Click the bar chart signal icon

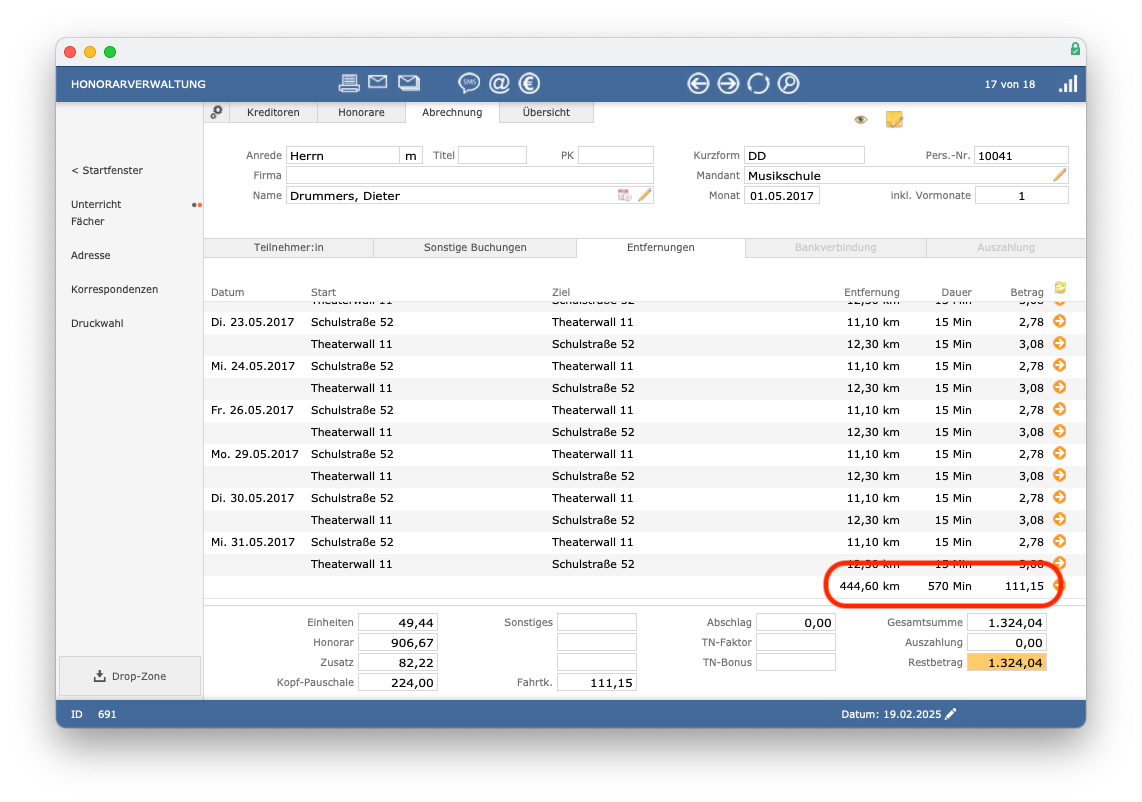(x=1068, y=84)
